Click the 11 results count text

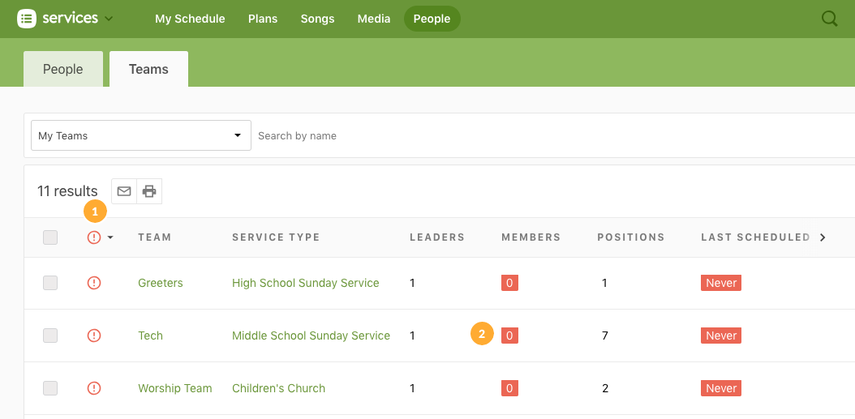pyautogui.click(x=68, y=191)
